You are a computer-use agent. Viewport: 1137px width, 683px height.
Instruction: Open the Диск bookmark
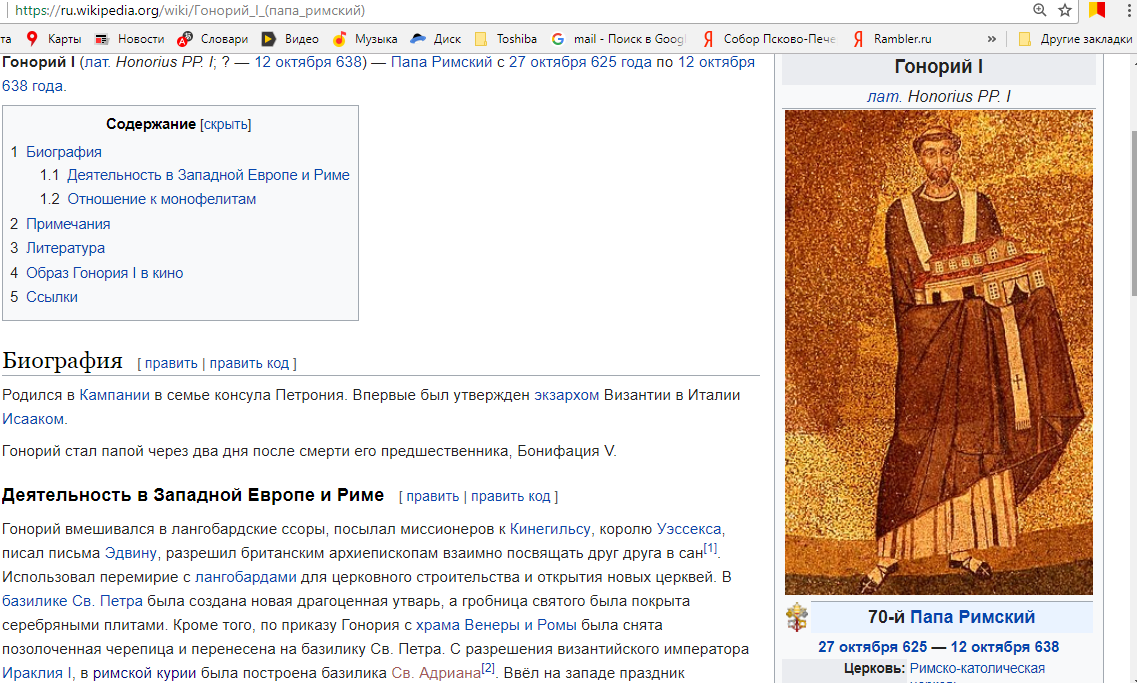point(436,38)
